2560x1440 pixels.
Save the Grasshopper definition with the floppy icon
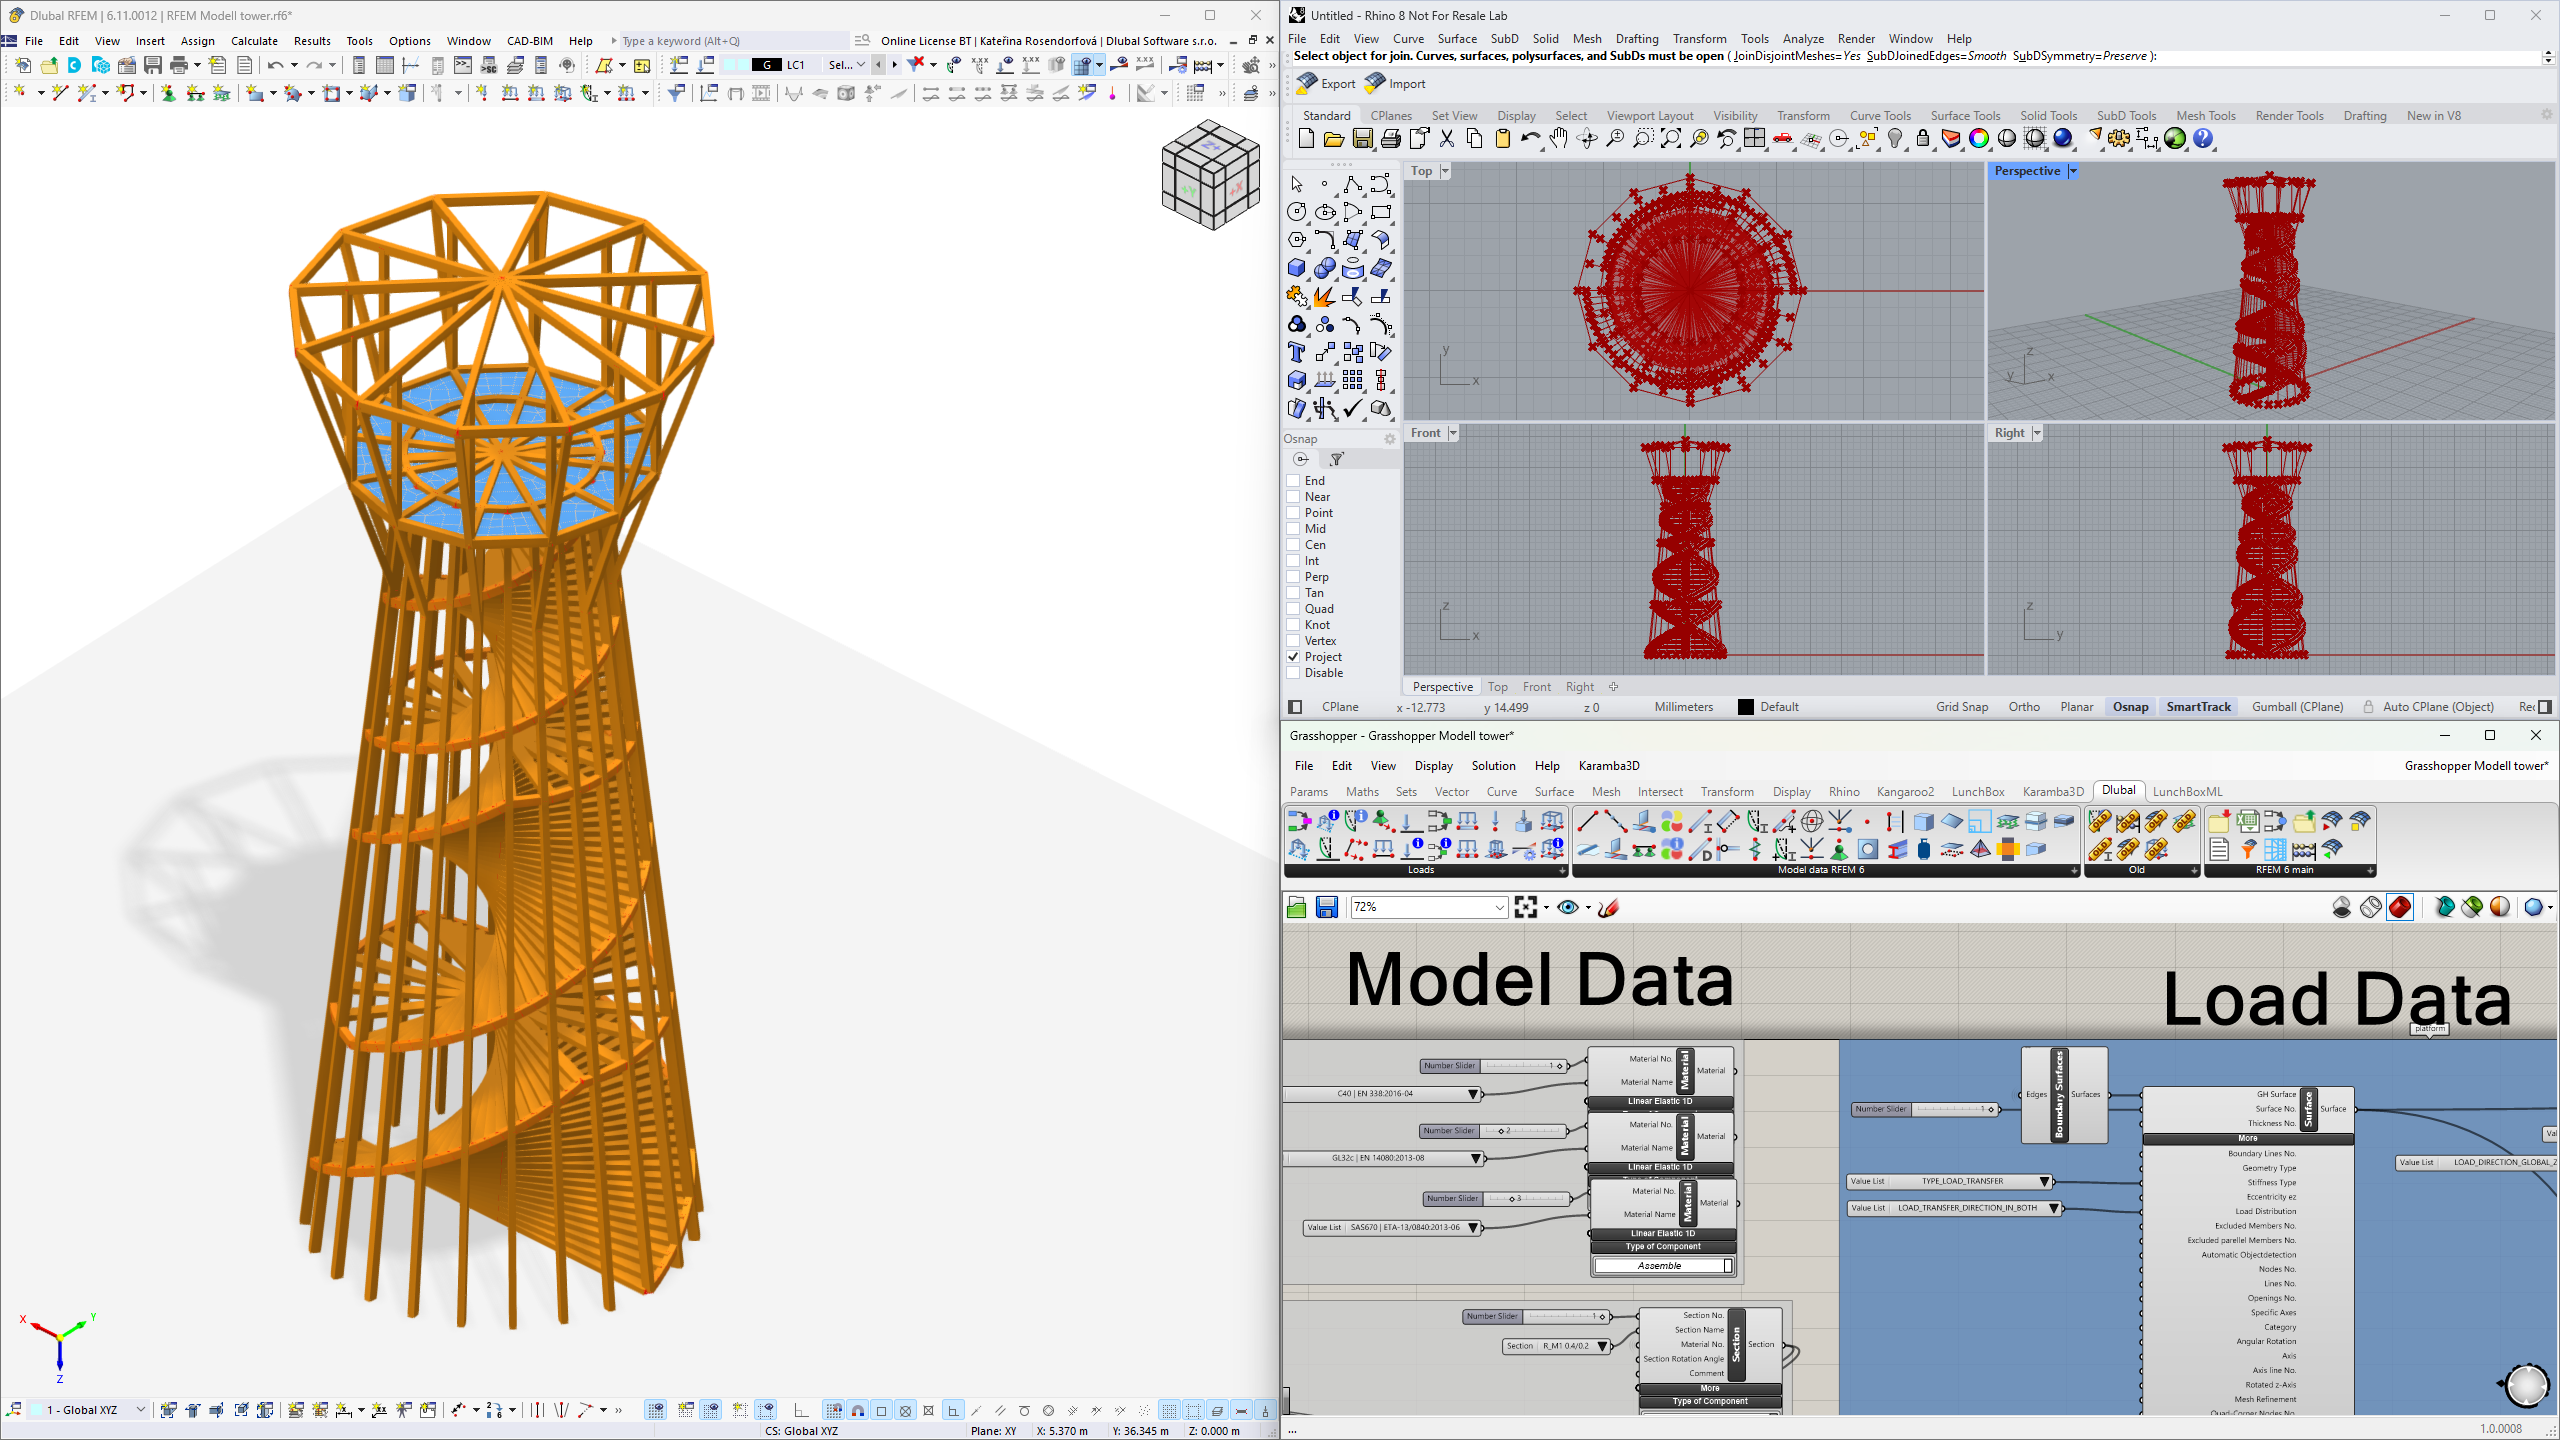pos(1326,907)
